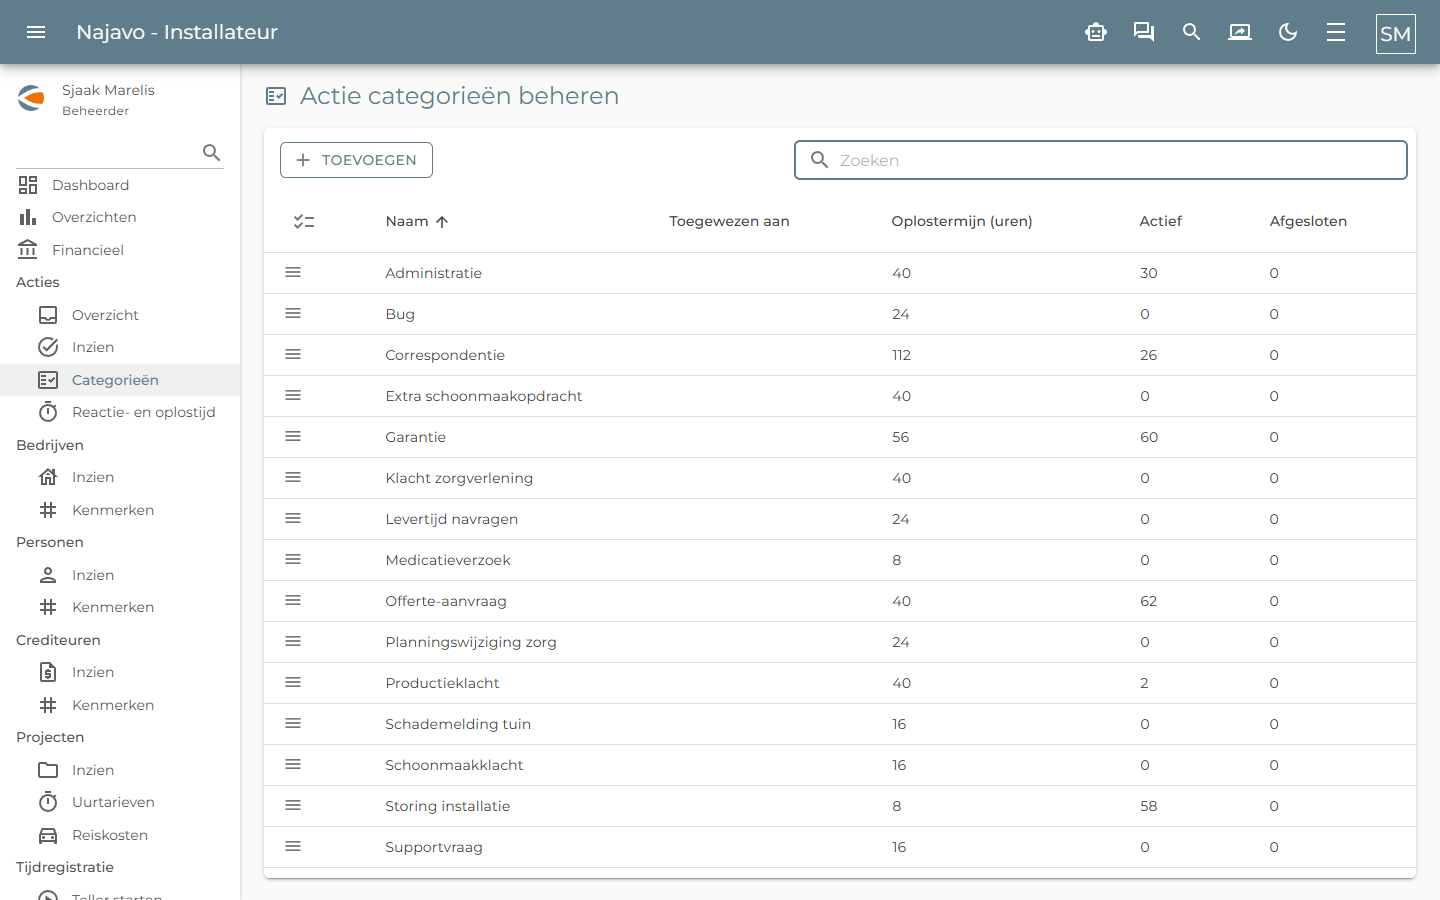Click the sidebar search magnifier icon

[x=211, y=152]
